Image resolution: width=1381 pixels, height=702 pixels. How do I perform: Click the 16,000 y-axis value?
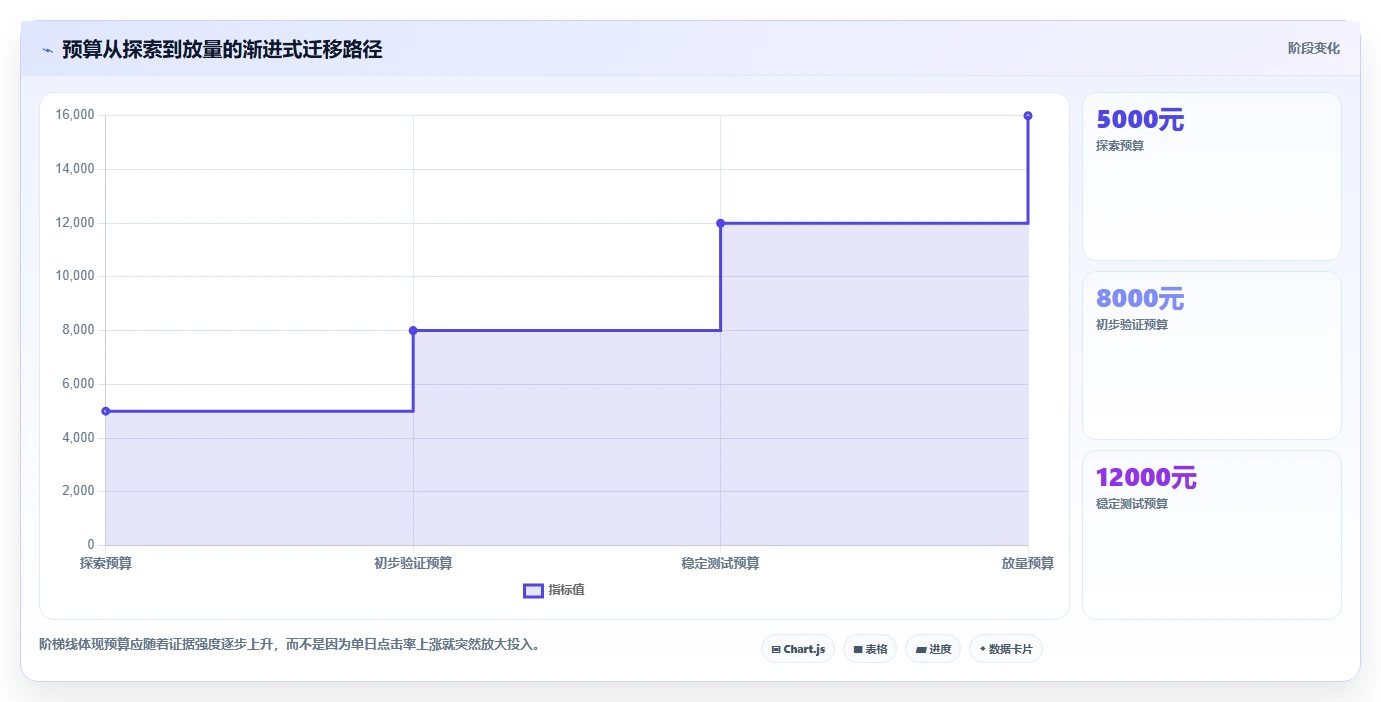coord(75,115)
